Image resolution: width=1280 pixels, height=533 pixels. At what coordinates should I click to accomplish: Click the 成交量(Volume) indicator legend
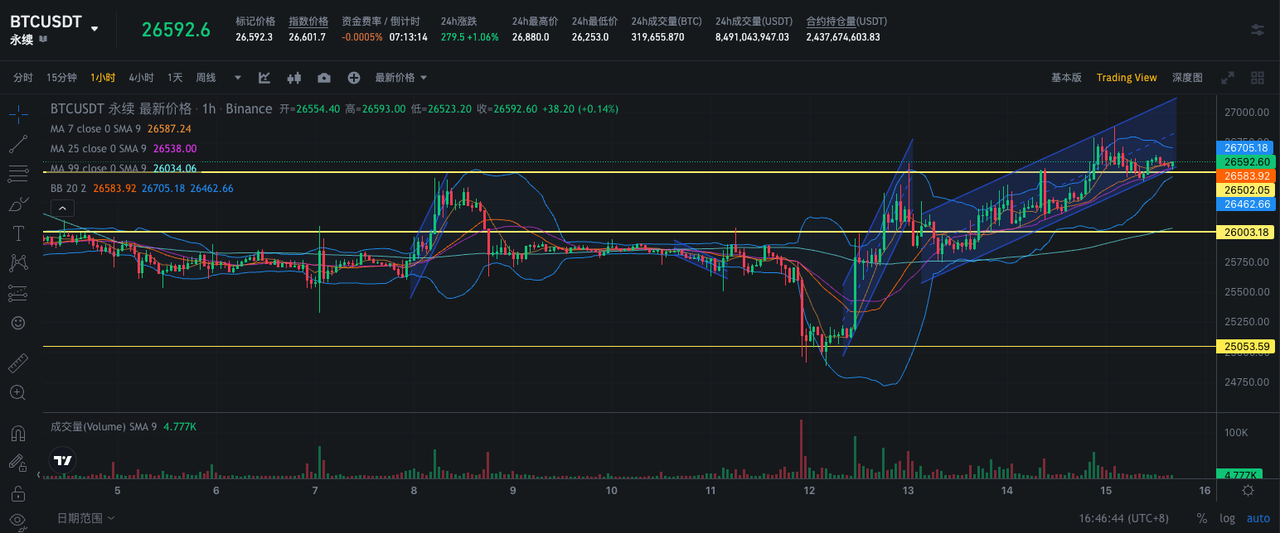123,427
